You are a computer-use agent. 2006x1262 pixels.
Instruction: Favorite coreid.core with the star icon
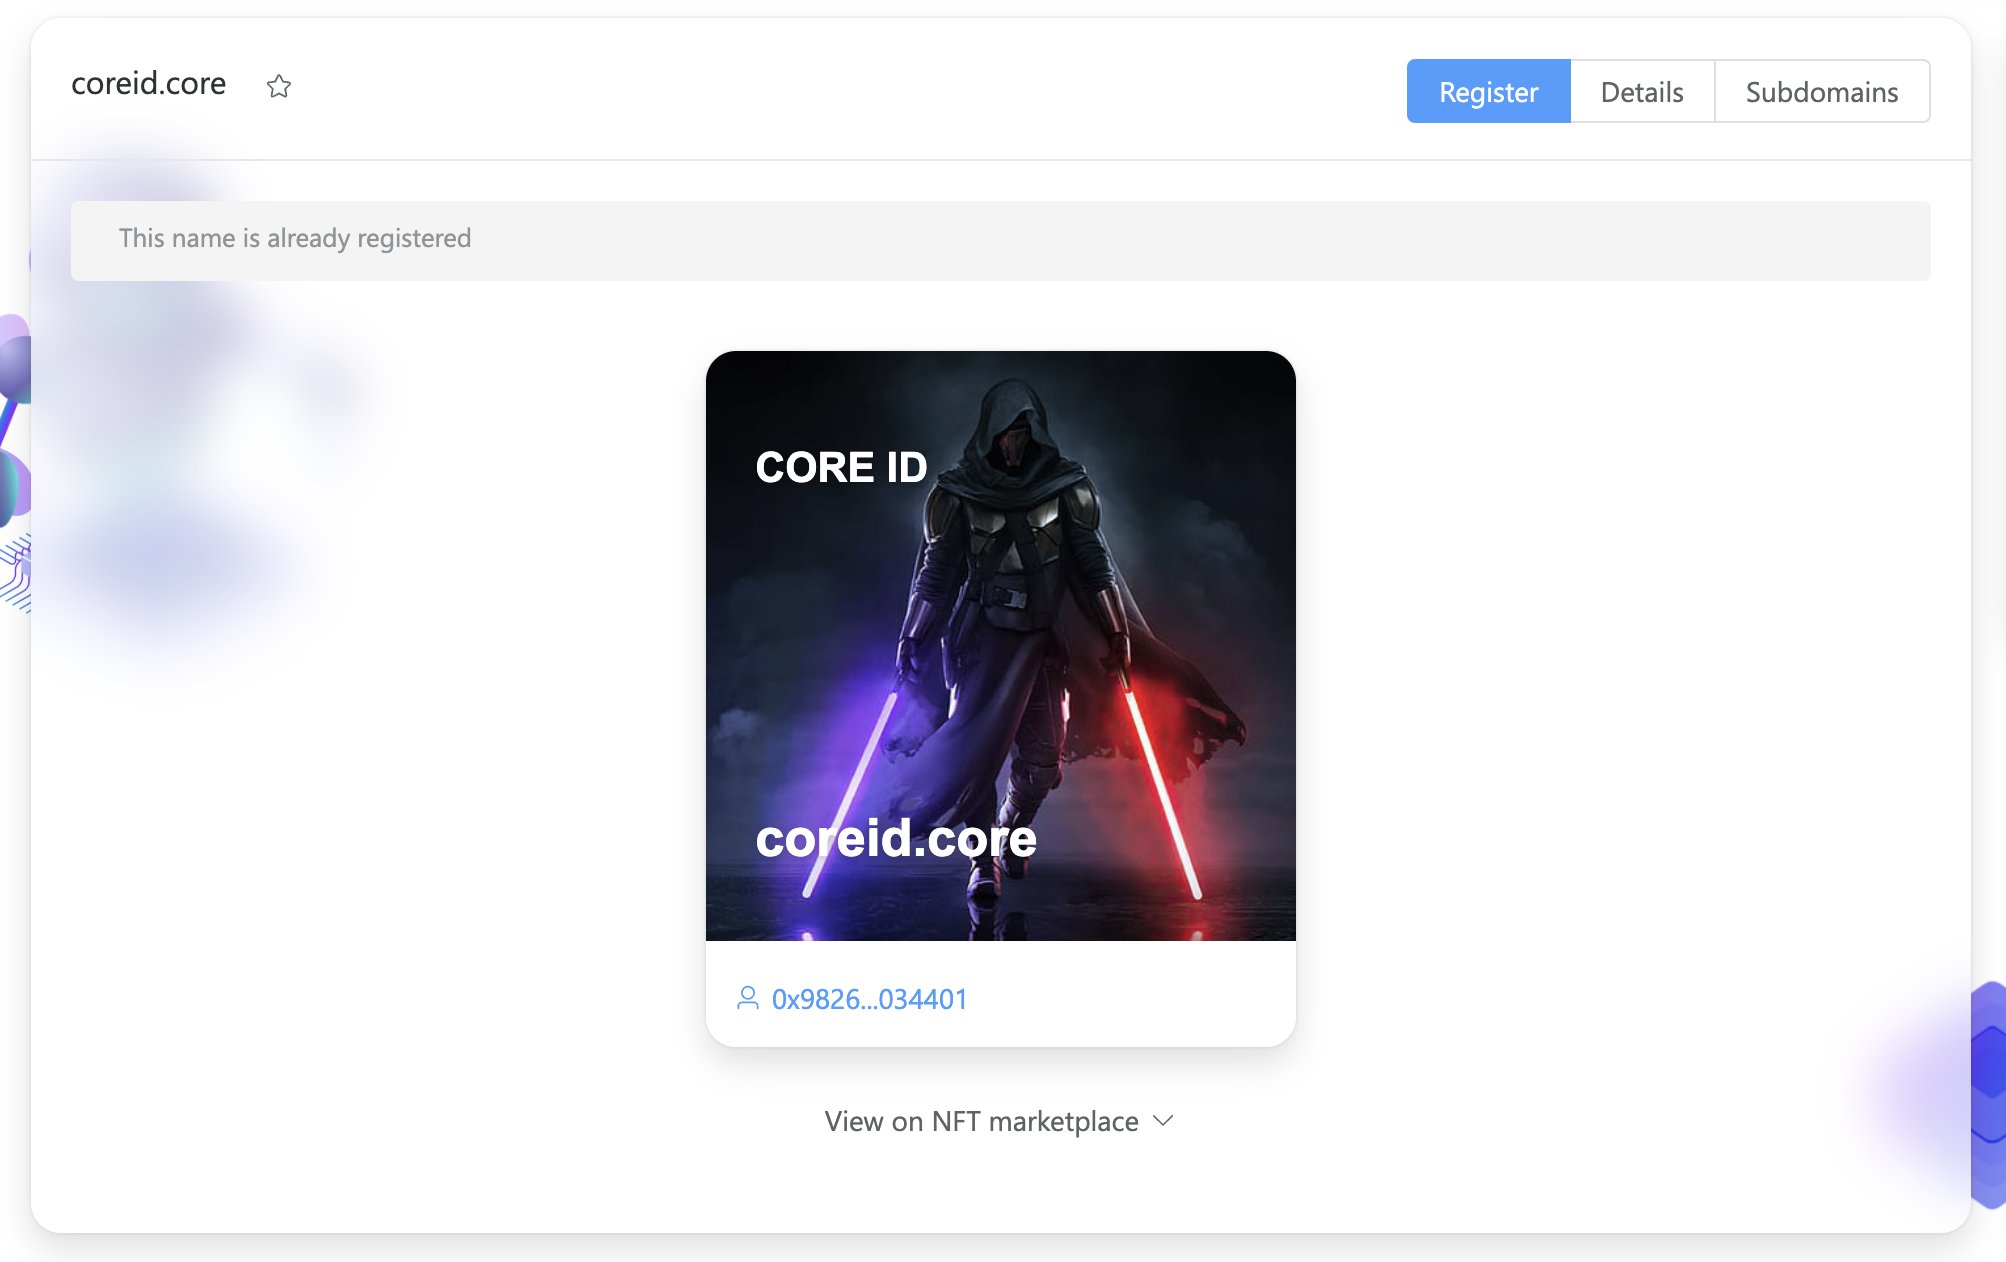(279, 86)
